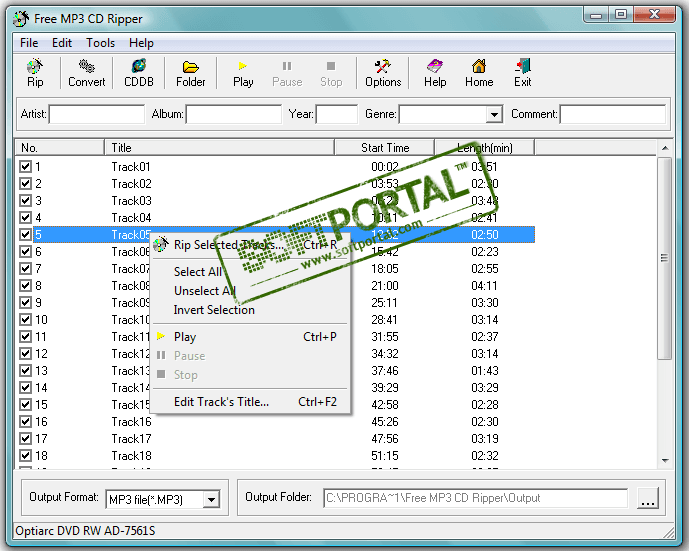Toggle the checkbox for track 15

25,405
